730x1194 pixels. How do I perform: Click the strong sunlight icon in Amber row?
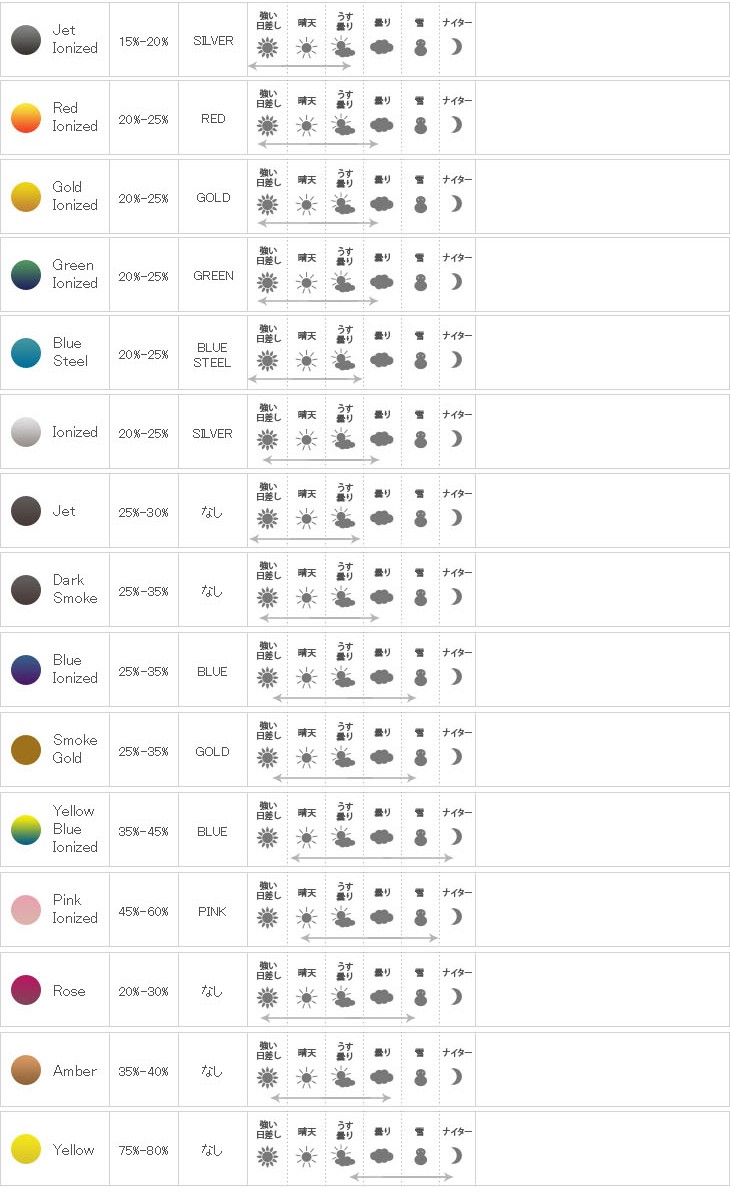click(267, 1077)
